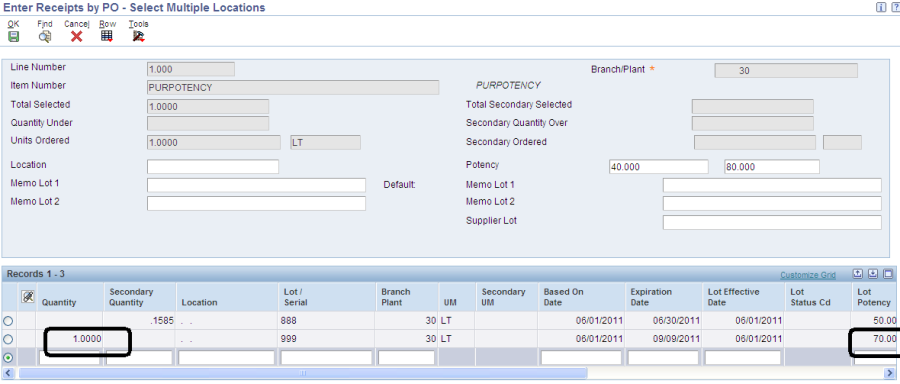
Task: Click the lot cell 999
Action: [327, 339]
